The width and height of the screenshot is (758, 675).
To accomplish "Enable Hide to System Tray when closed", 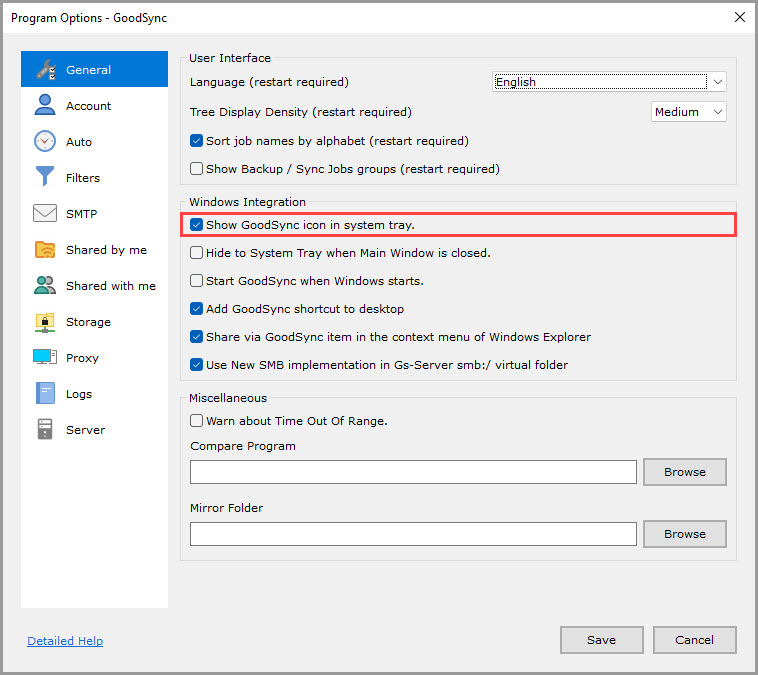I will (196, 253).
